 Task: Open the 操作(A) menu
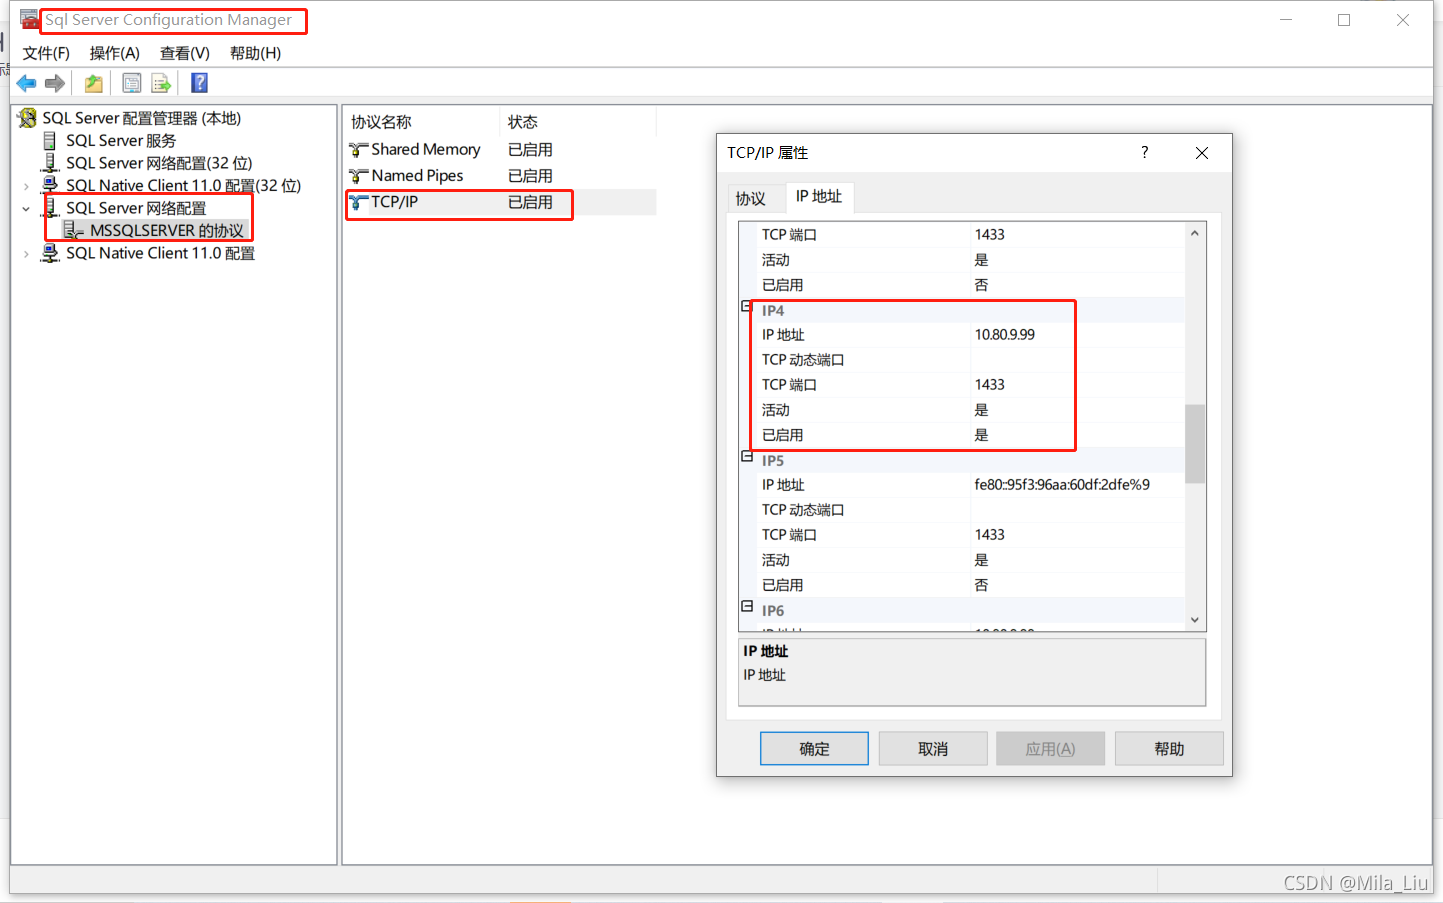(x=115, y=53)
